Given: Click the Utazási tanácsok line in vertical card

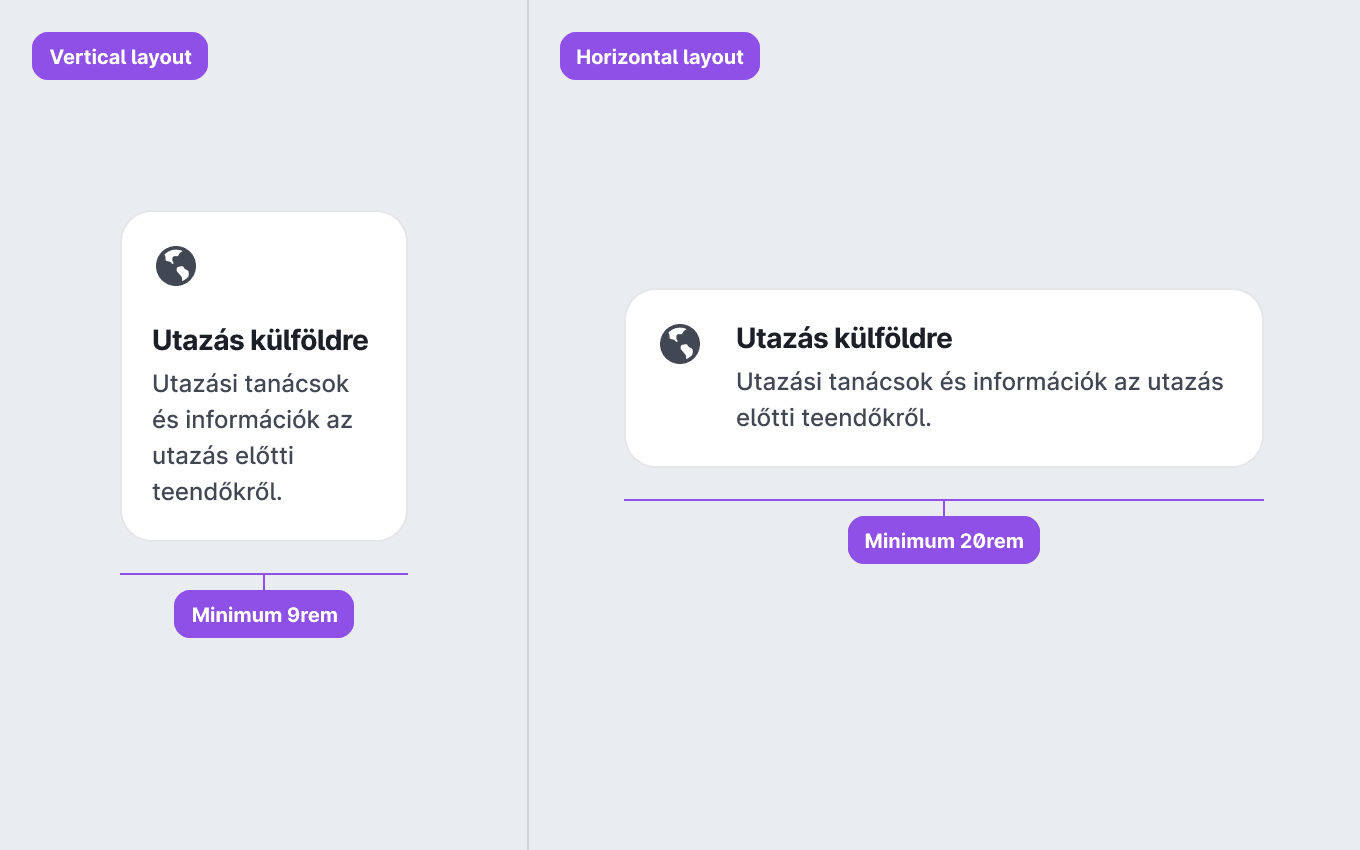Looking at the screenshot, I should [x=250, y=383].
